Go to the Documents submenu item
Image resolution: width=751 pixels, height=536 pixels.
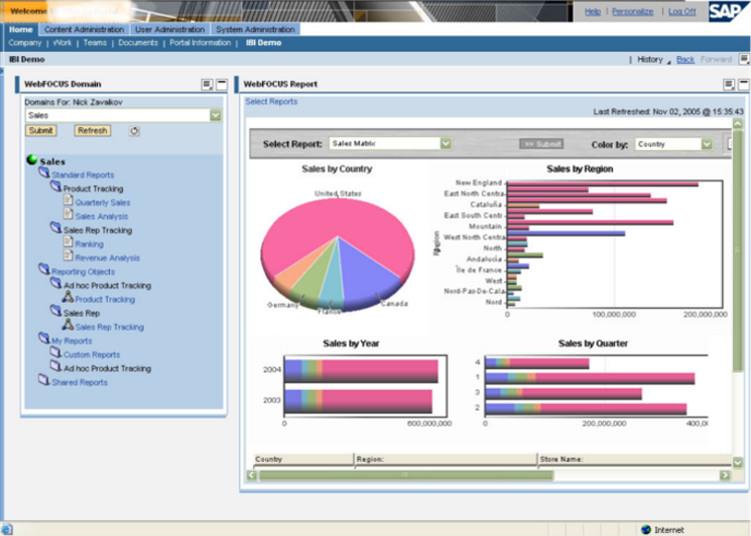click(x=138, y=43)
